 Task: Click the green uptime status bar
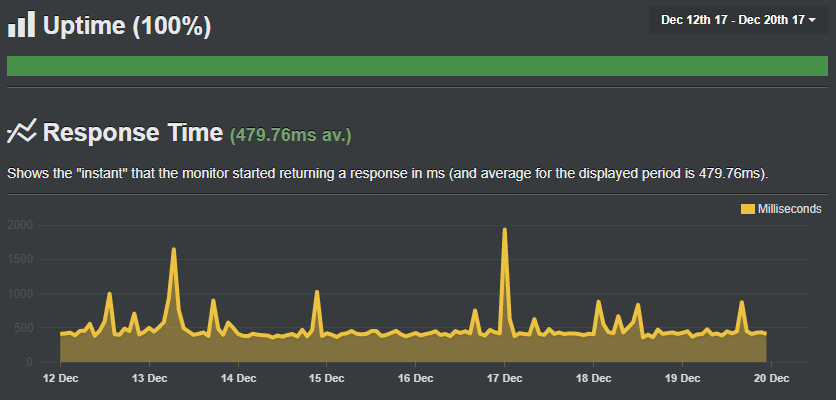(418, 66)
